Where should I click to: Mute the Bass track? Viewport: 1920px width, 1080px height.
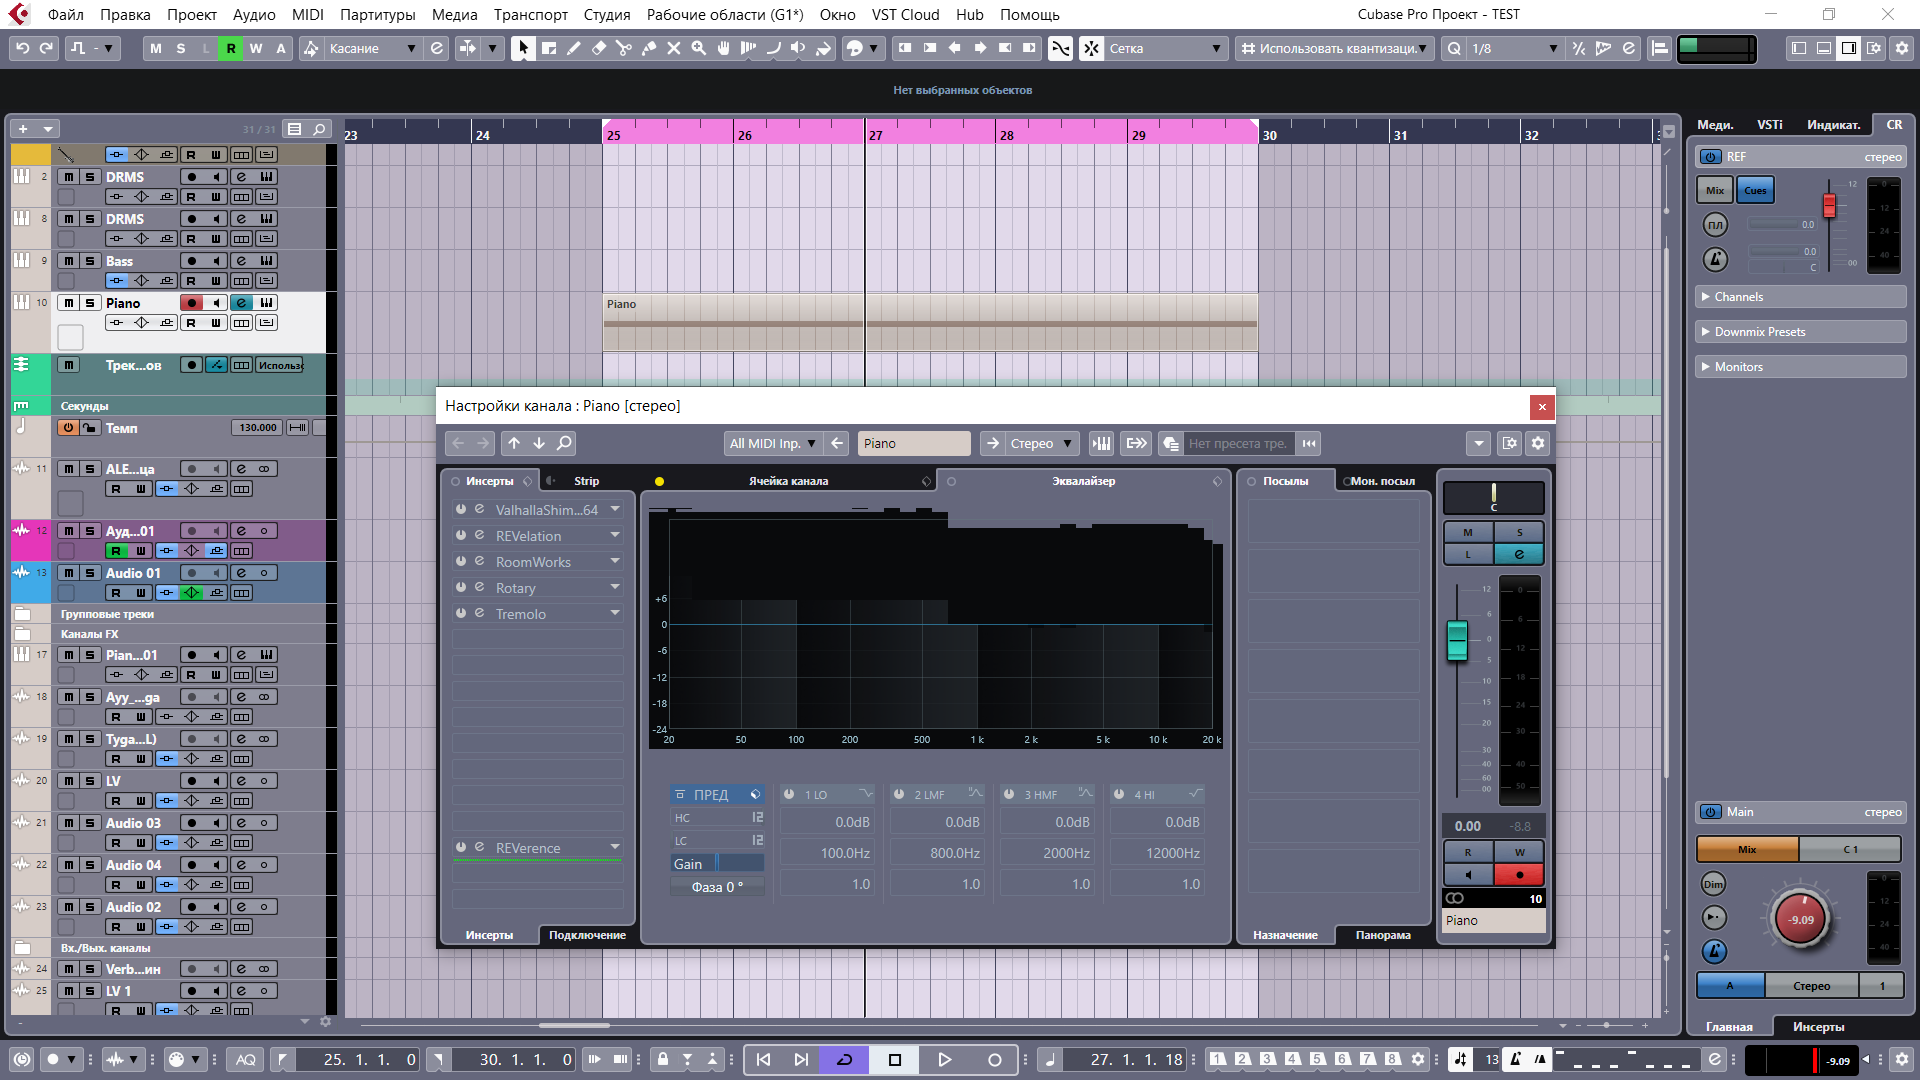(68, 261)
